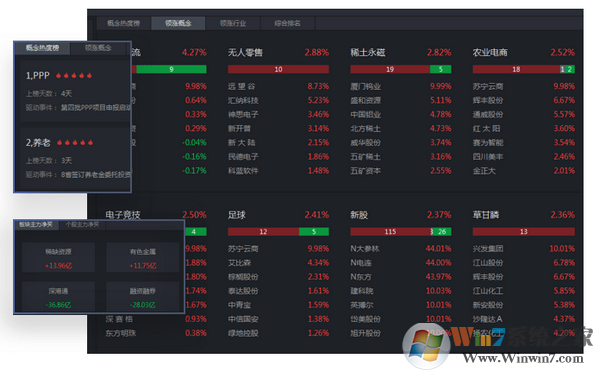Screen dimensions: 600x372
Task: Select the 金正大 stock row
Action: click(523, 171)
